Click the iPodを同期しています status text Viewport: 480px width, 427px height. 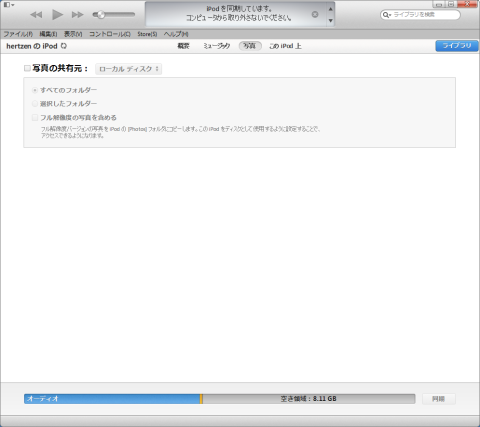(x=239, y=9)
